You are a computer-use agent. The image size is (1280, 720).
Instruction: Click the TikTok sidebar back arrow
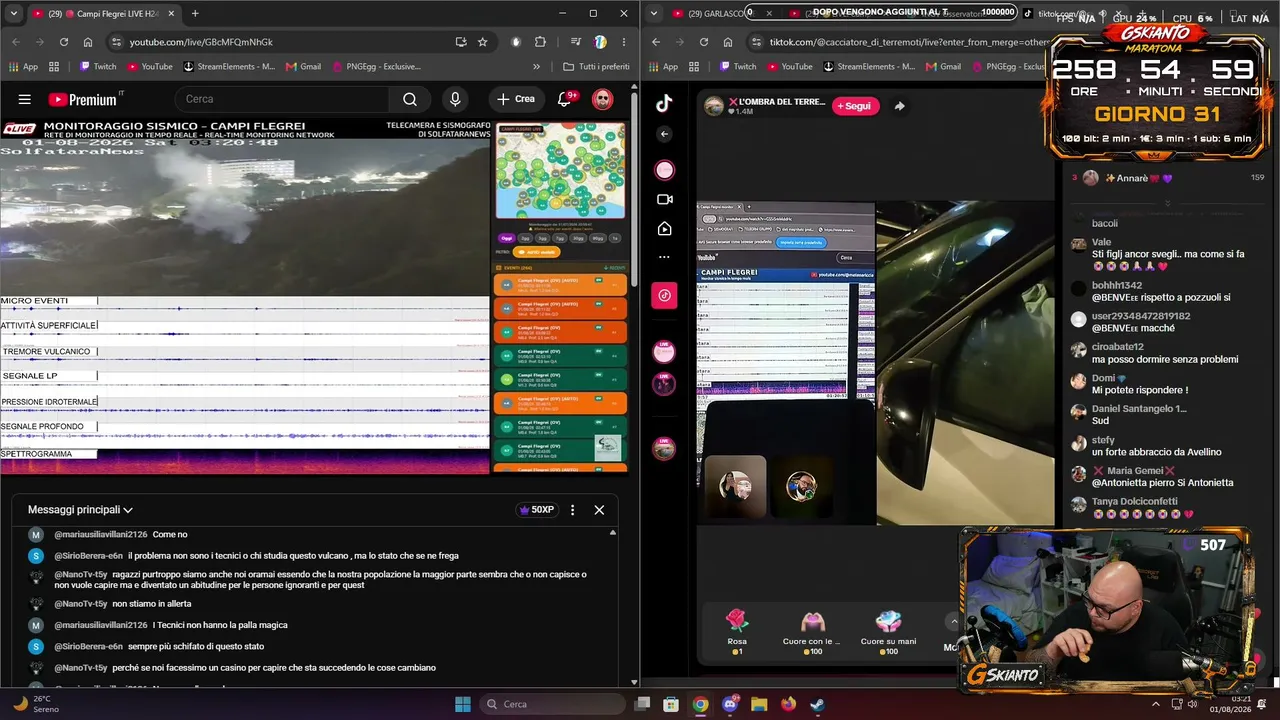664,134
